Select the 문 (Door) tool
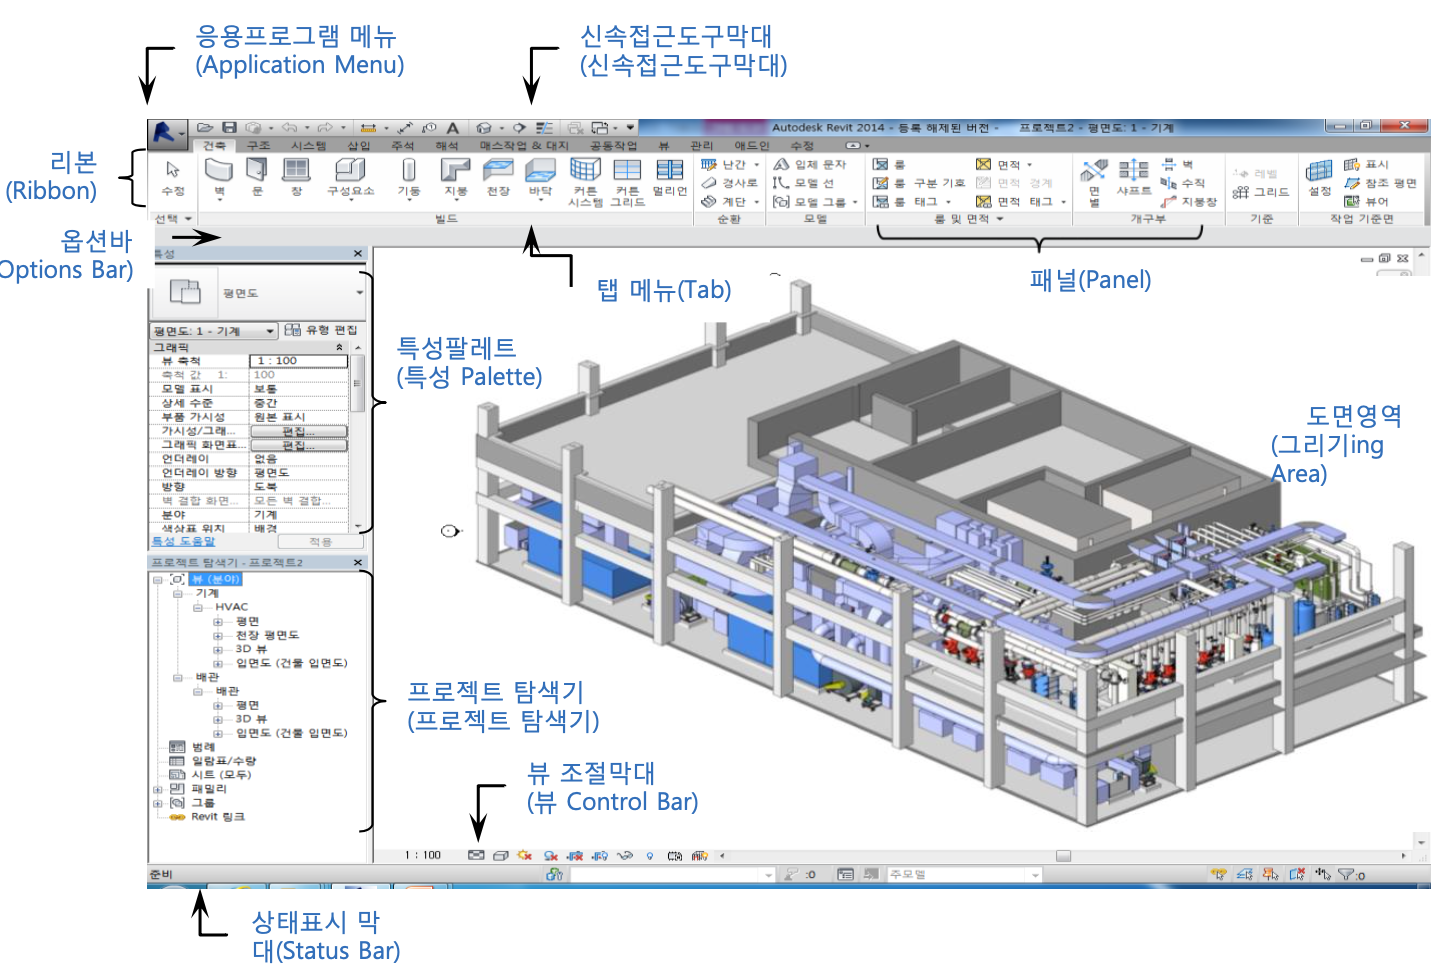The image size is (1456, 968). [257, 178]
